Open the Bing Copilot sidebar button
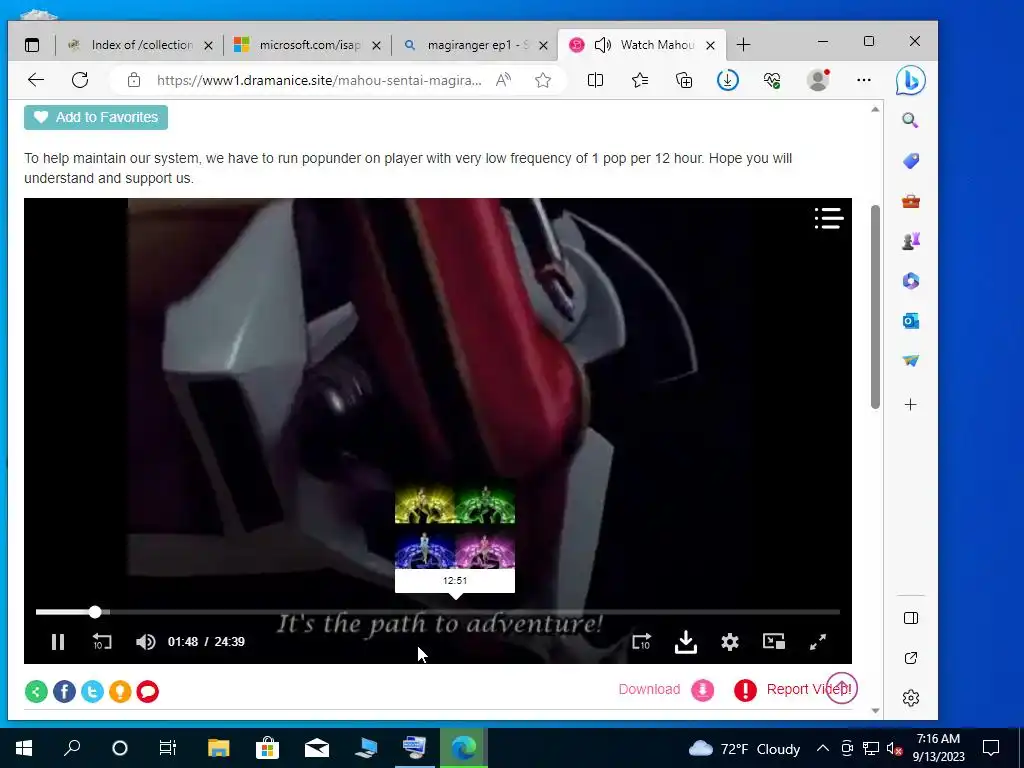Image resolution: width=1024 pixels, height=768 pixels. click(910, 81)
